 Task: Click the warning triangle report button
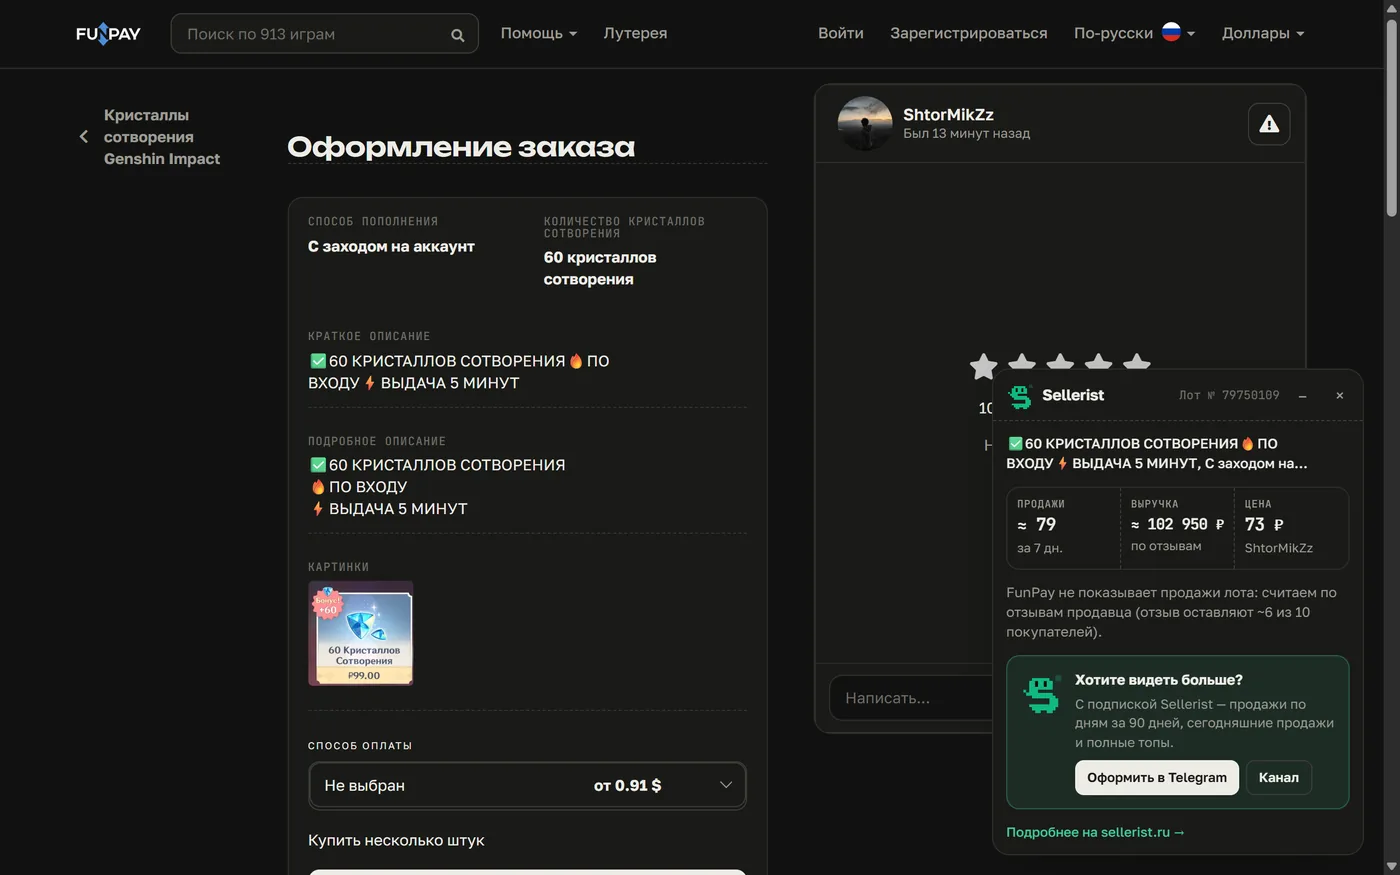tap(1269, 124)
